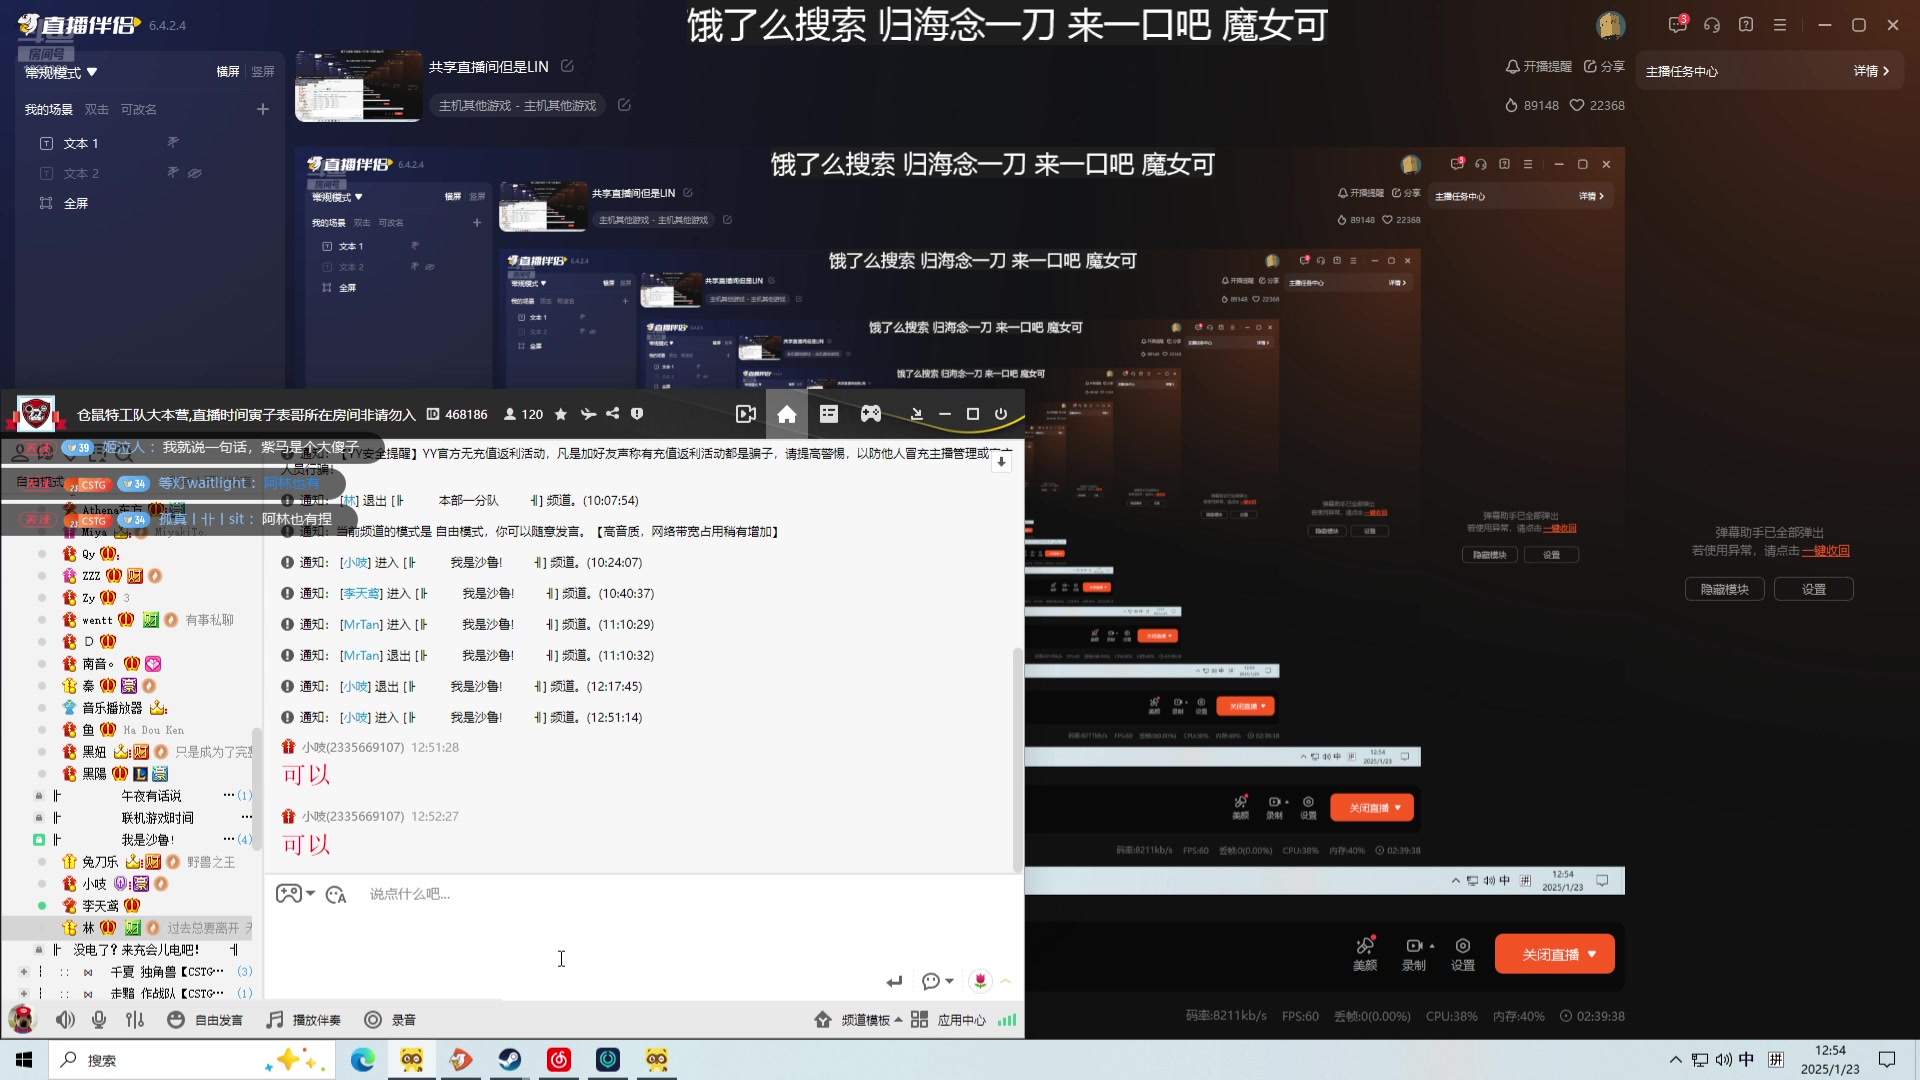Click the stream preview thumbnail
The image size is (1920, 1080).
point(358,86)
